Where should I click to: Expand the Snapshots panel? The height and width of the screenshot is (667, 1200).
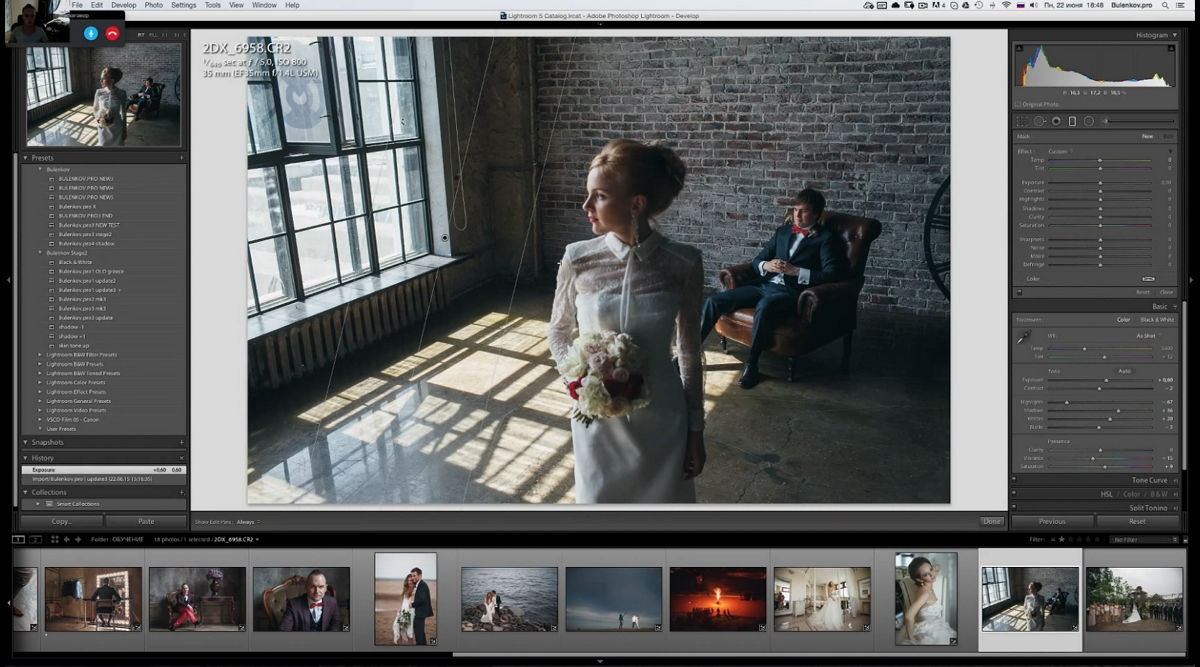tap(25, 442)
